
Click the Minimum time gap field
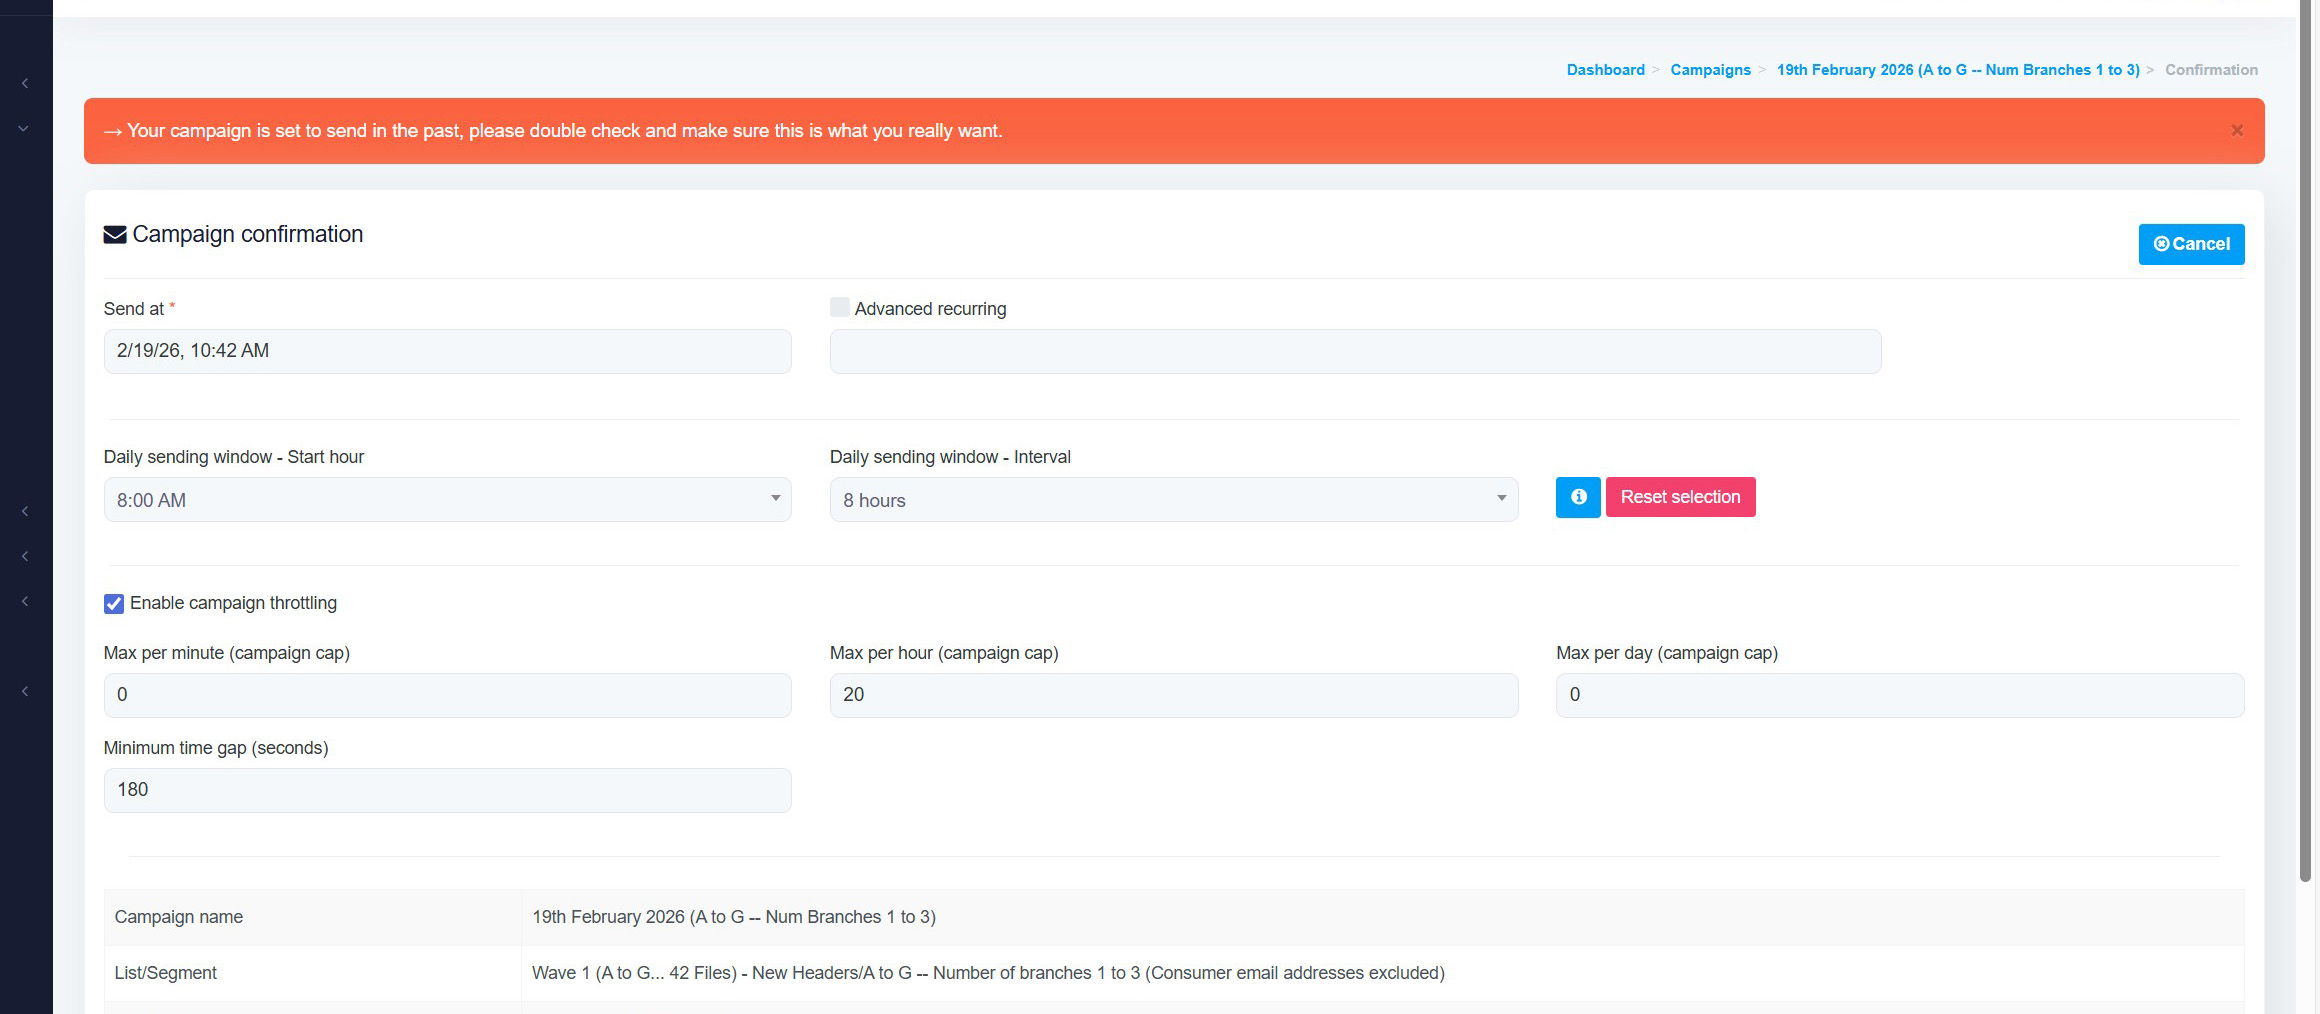click(x=447, y=790)
